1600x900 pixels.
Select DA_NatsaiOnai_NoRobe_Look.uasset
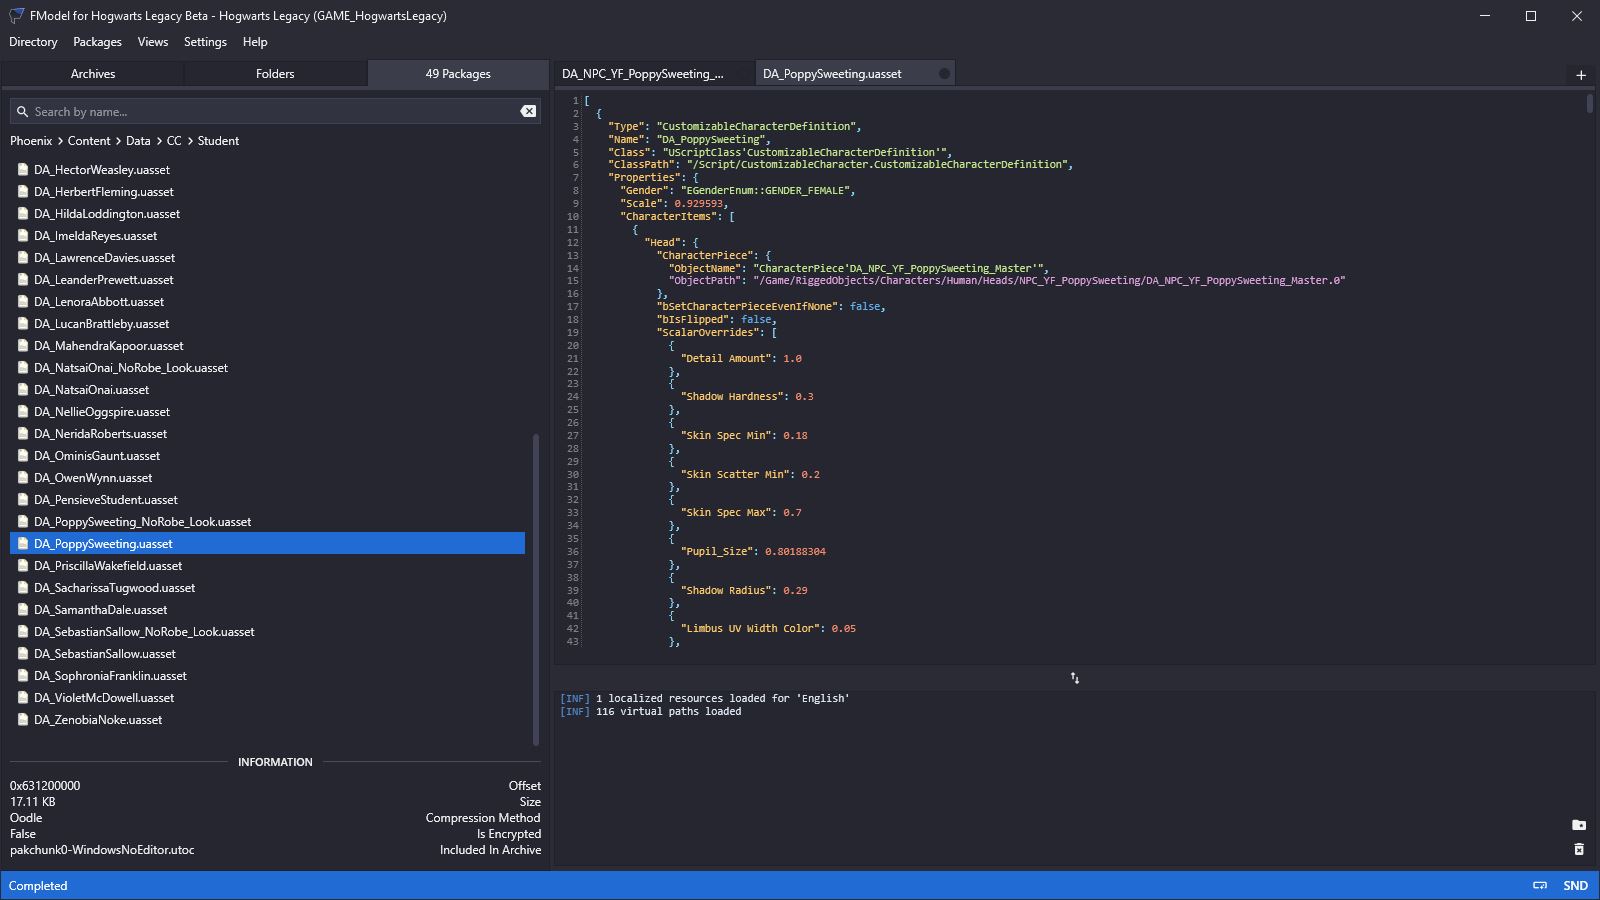267,368
